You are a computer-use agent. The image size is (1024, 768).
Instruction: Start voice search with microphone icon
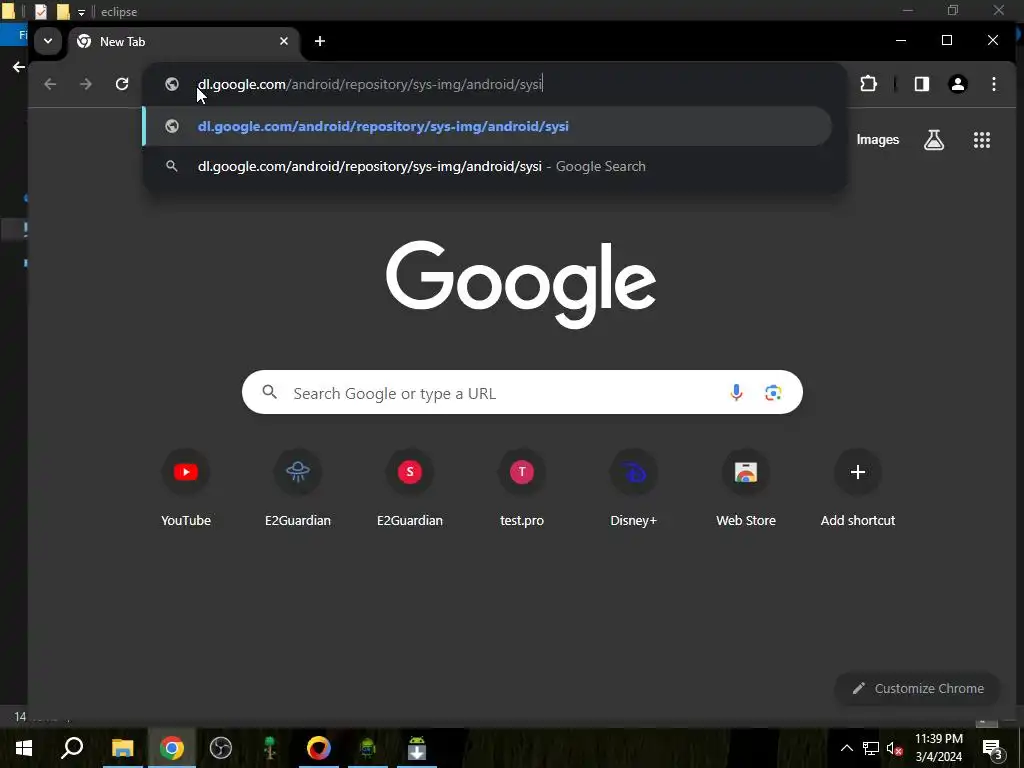click(736, 392)
